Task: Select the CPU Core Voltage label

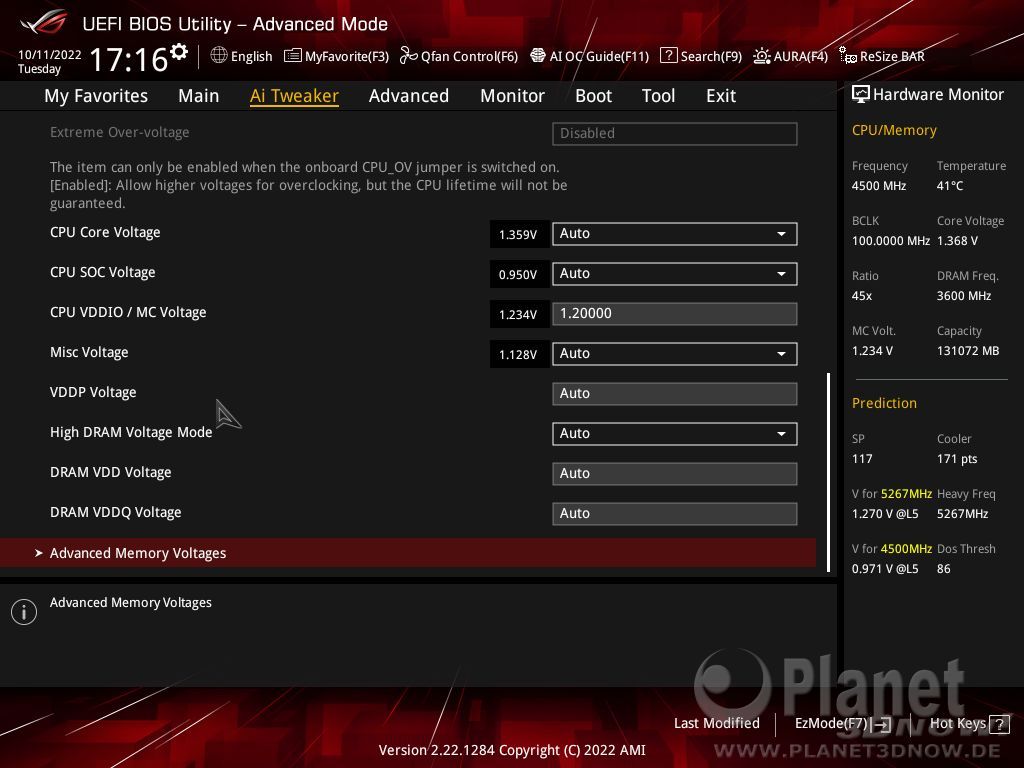Action: [105, 232]
